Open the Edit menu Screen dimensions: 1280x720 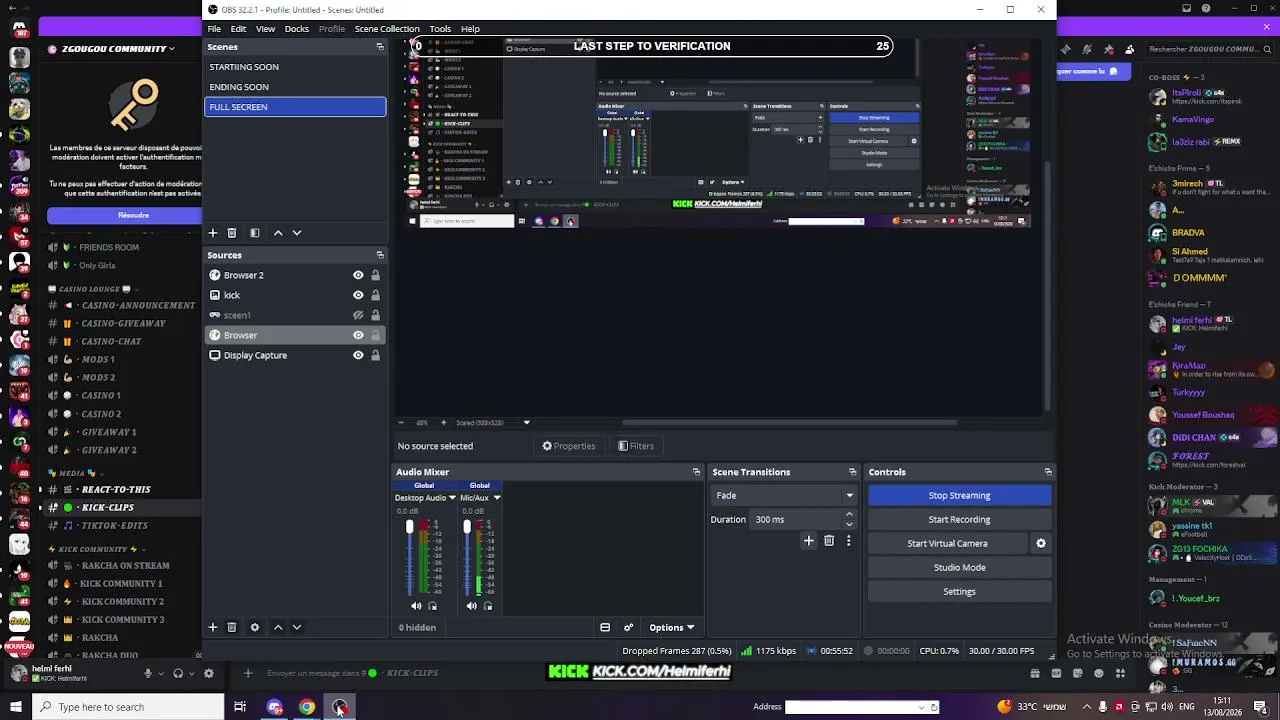pyautogui.click(x=238, y=29)
